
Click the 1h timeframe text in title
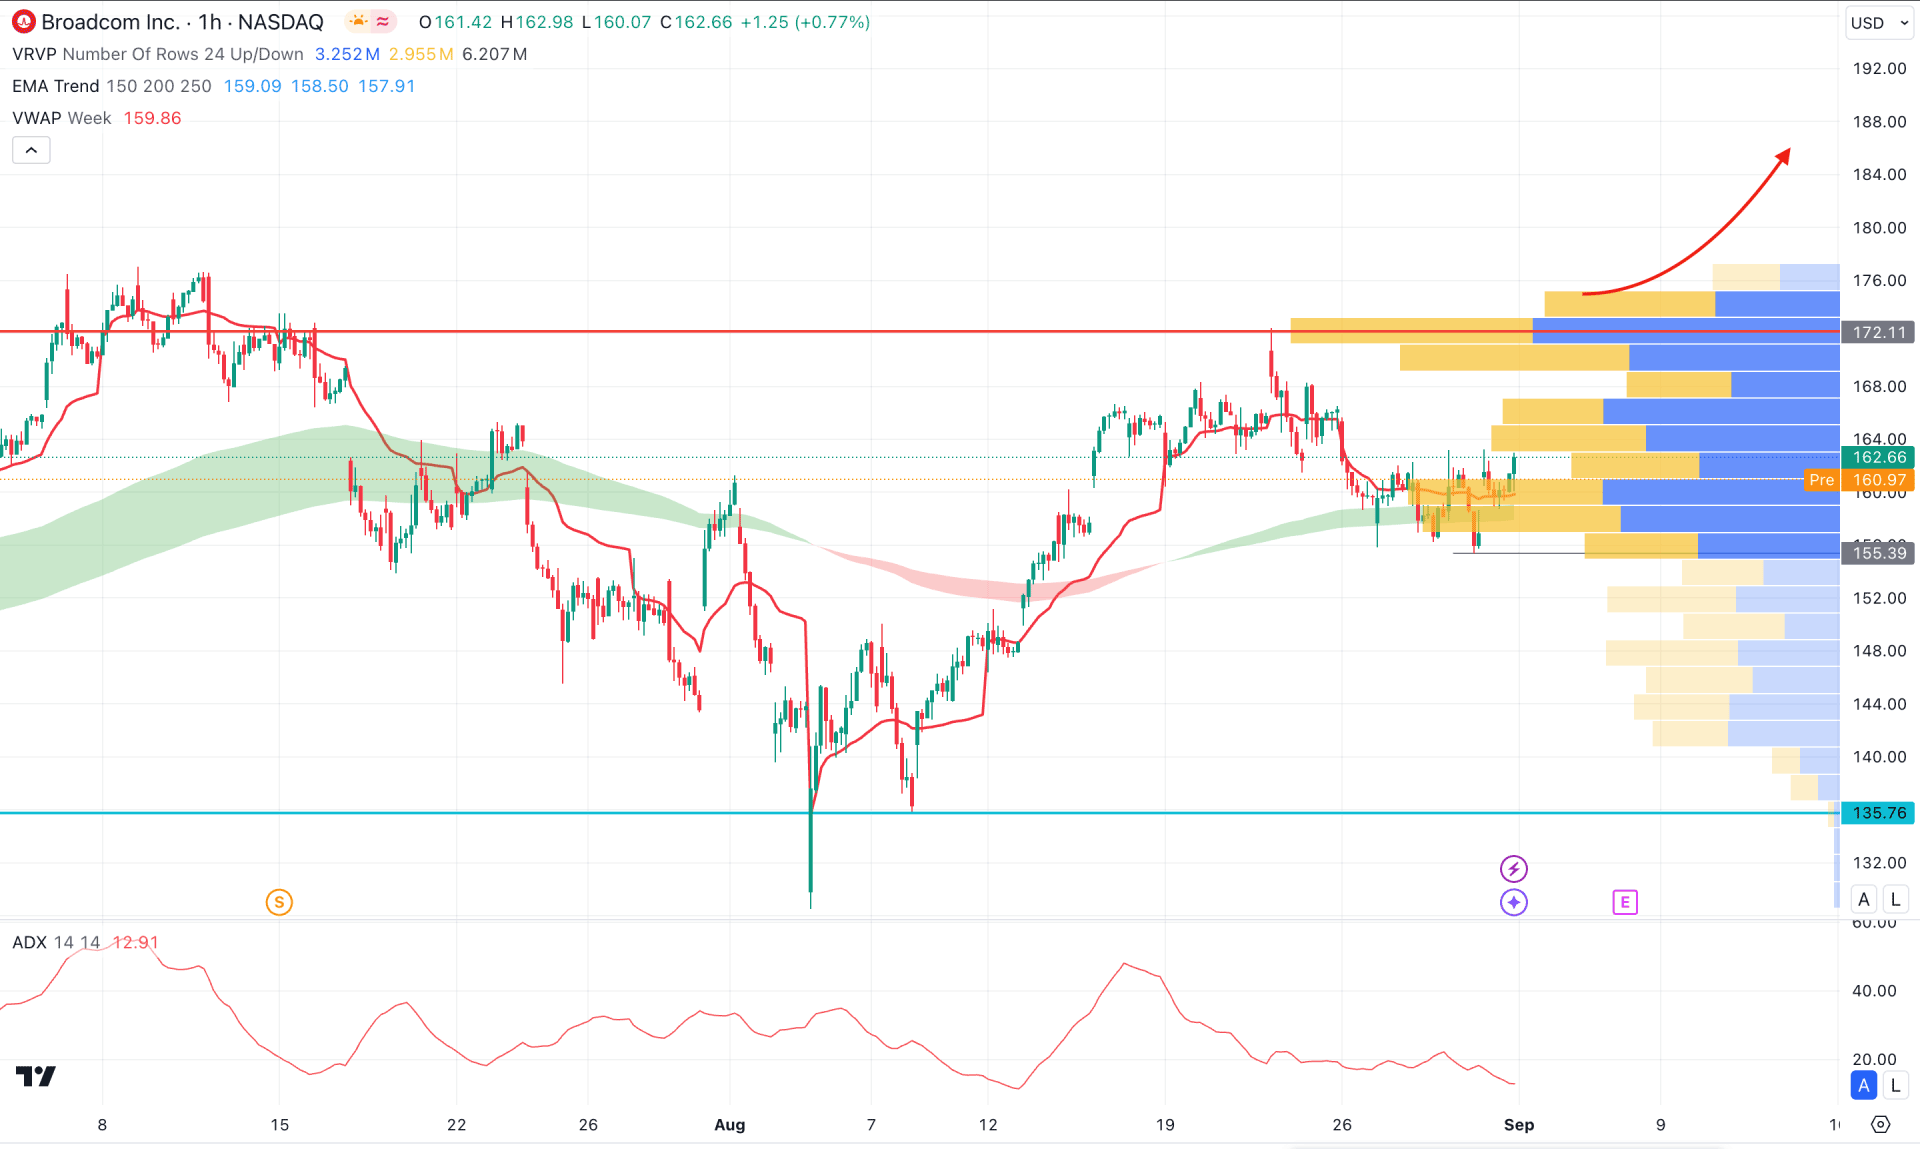210,22
